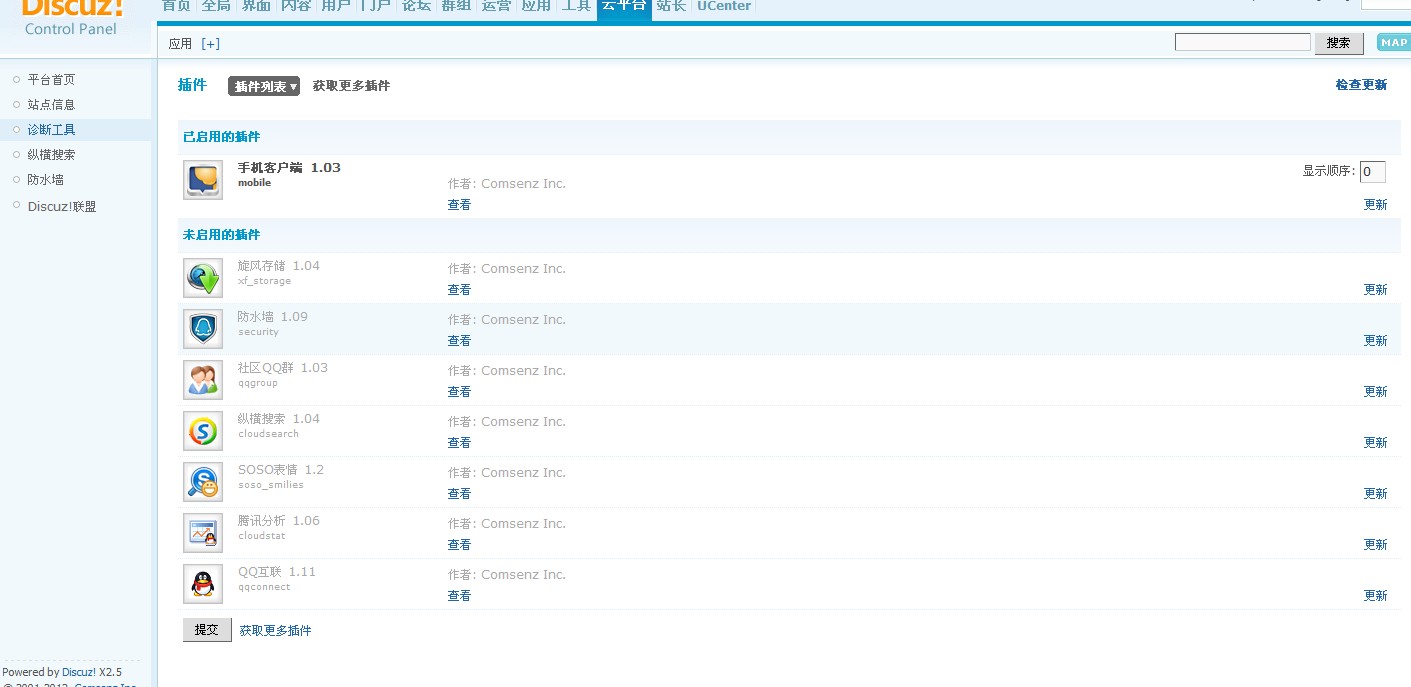Go to 平台首页 in the sidebar

pos(51,80)
